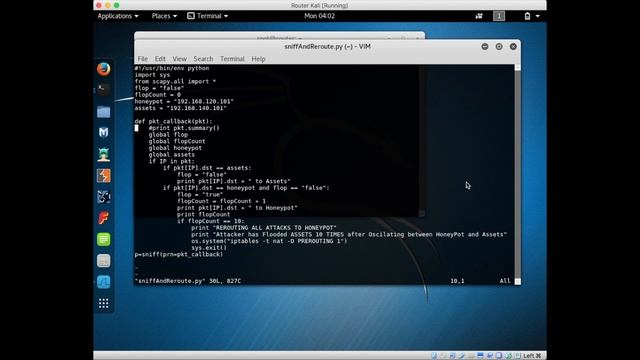Click the VirtualBox blue display status icon
640x360 pixels.
pos(480,356)
